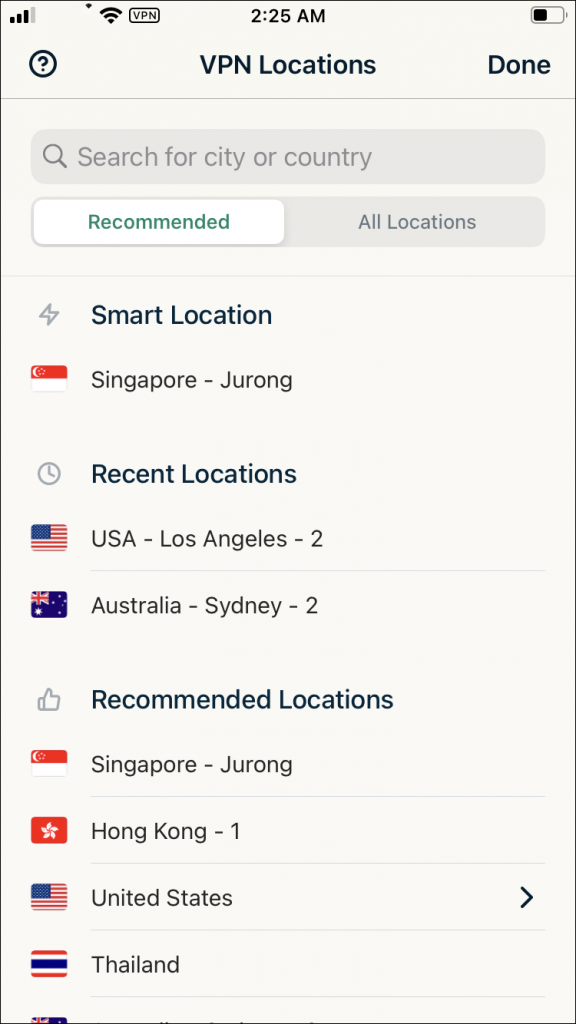Screen dimensions: 576x1024
Task: Switch to the All Locations tab
Action: tap(416, 221)
